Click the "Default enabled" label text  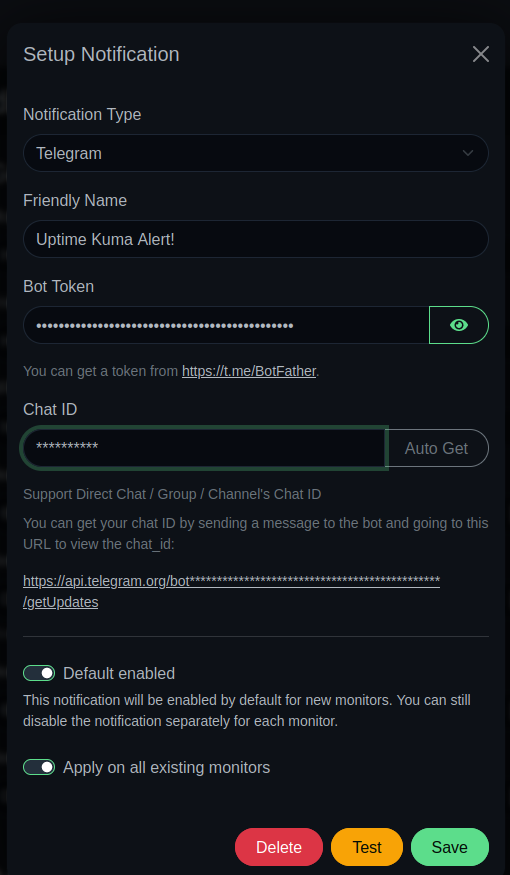[x=119, y=674]
